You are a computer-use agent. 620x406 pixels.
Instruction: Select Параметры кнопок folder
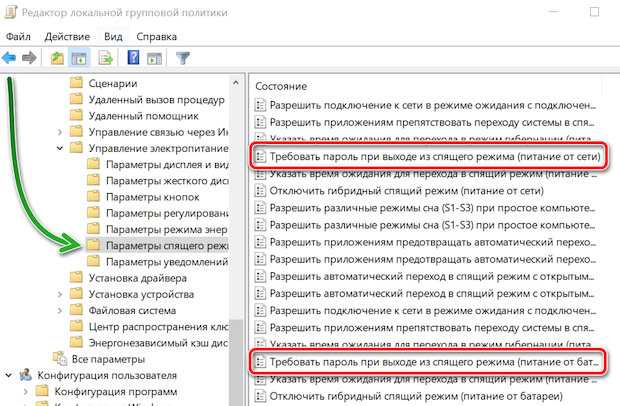pyautogui.click(x=153, y=197)
